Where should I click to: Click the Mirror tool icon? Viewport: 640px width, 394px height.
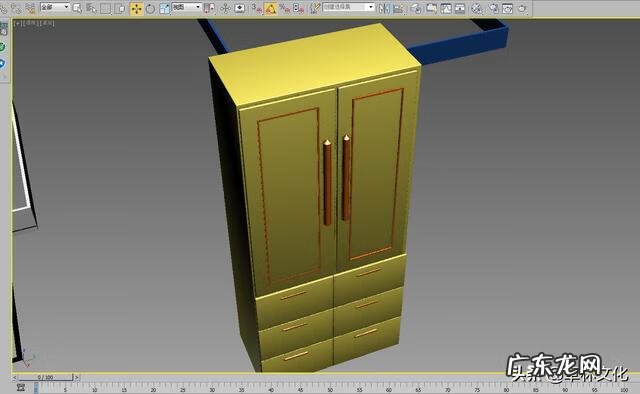[x=384, y=8]
